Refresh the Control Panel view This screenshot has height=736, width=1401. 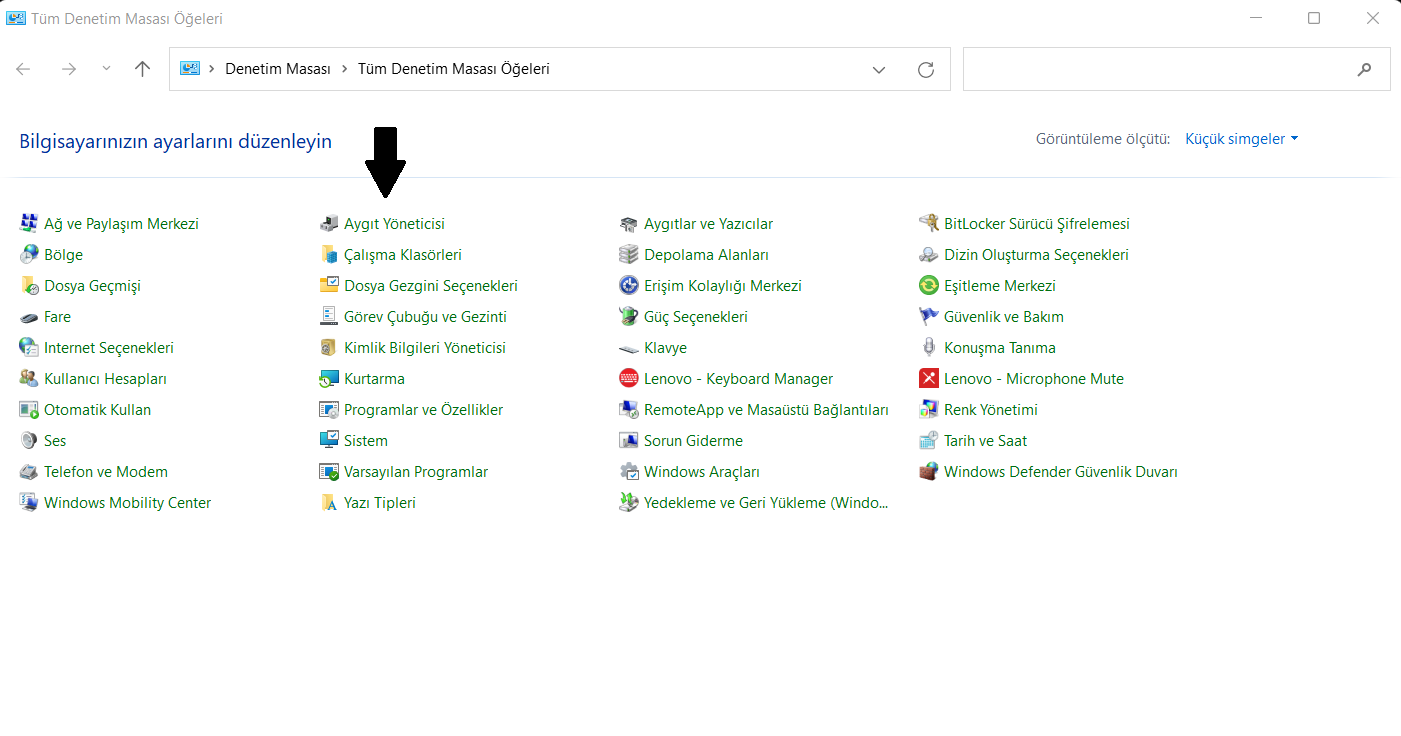click(x=926, y=70)
